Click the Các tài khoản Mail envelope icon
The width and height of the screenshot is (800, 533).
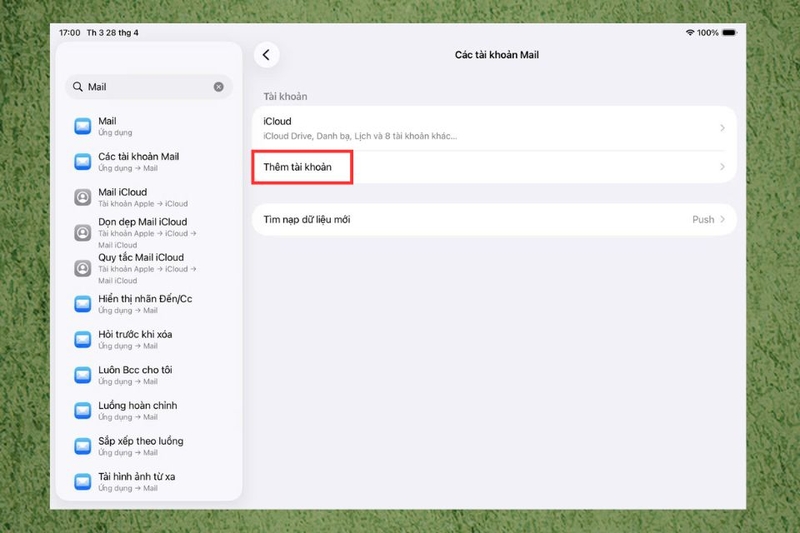pos(83,162)
